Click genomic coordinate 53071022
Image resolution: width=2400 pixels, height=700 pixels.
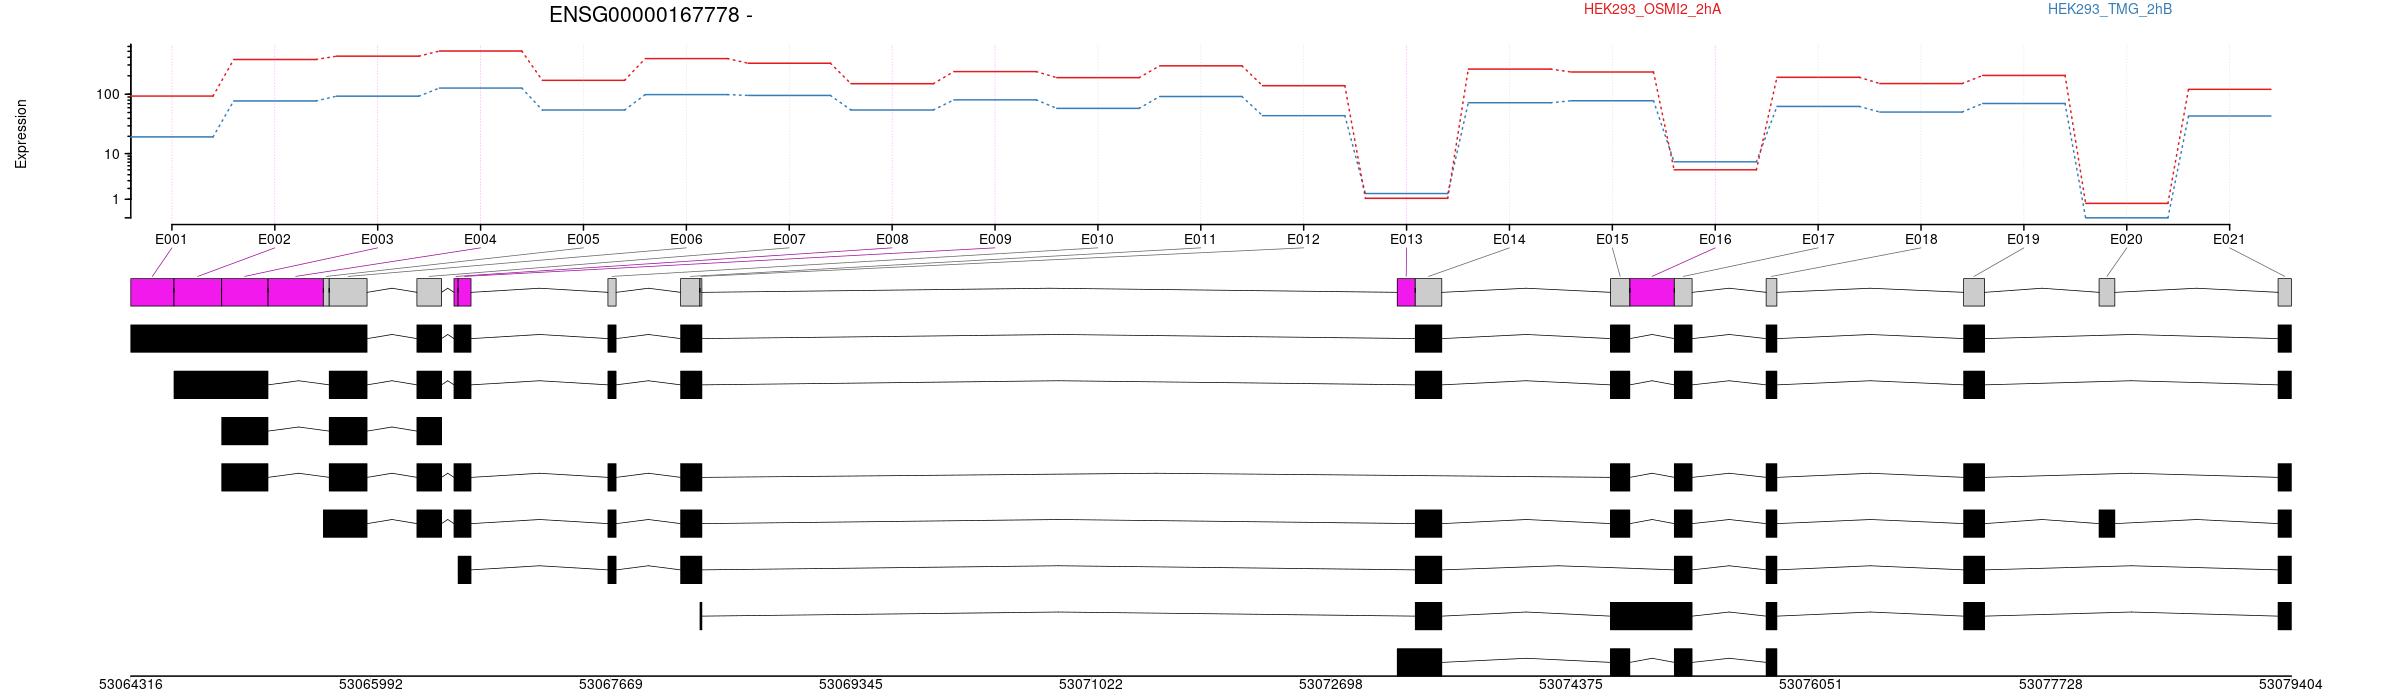point(1091,685)
